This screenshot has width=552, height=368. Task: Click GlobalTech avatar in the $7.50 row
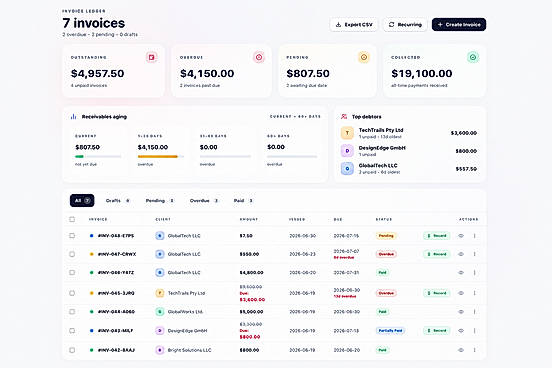coord(160,236)
